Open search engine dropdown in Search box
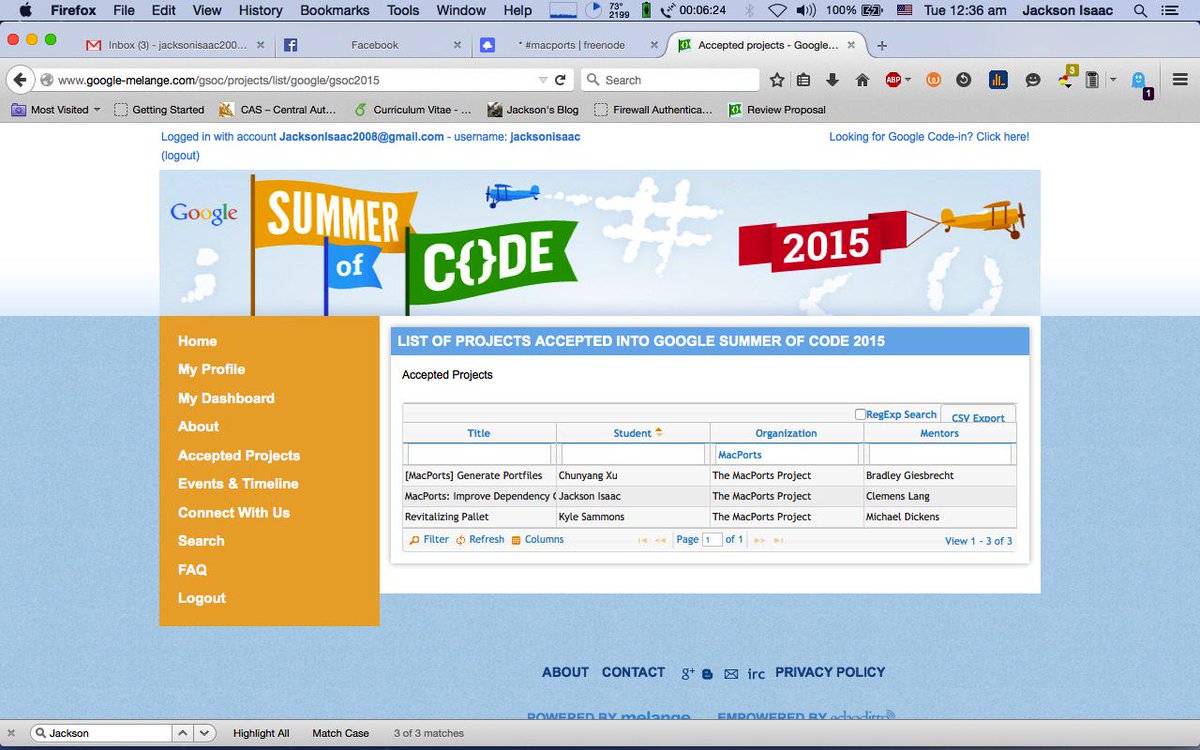The width and height of the screenshot is (1200, 750). 593,80
